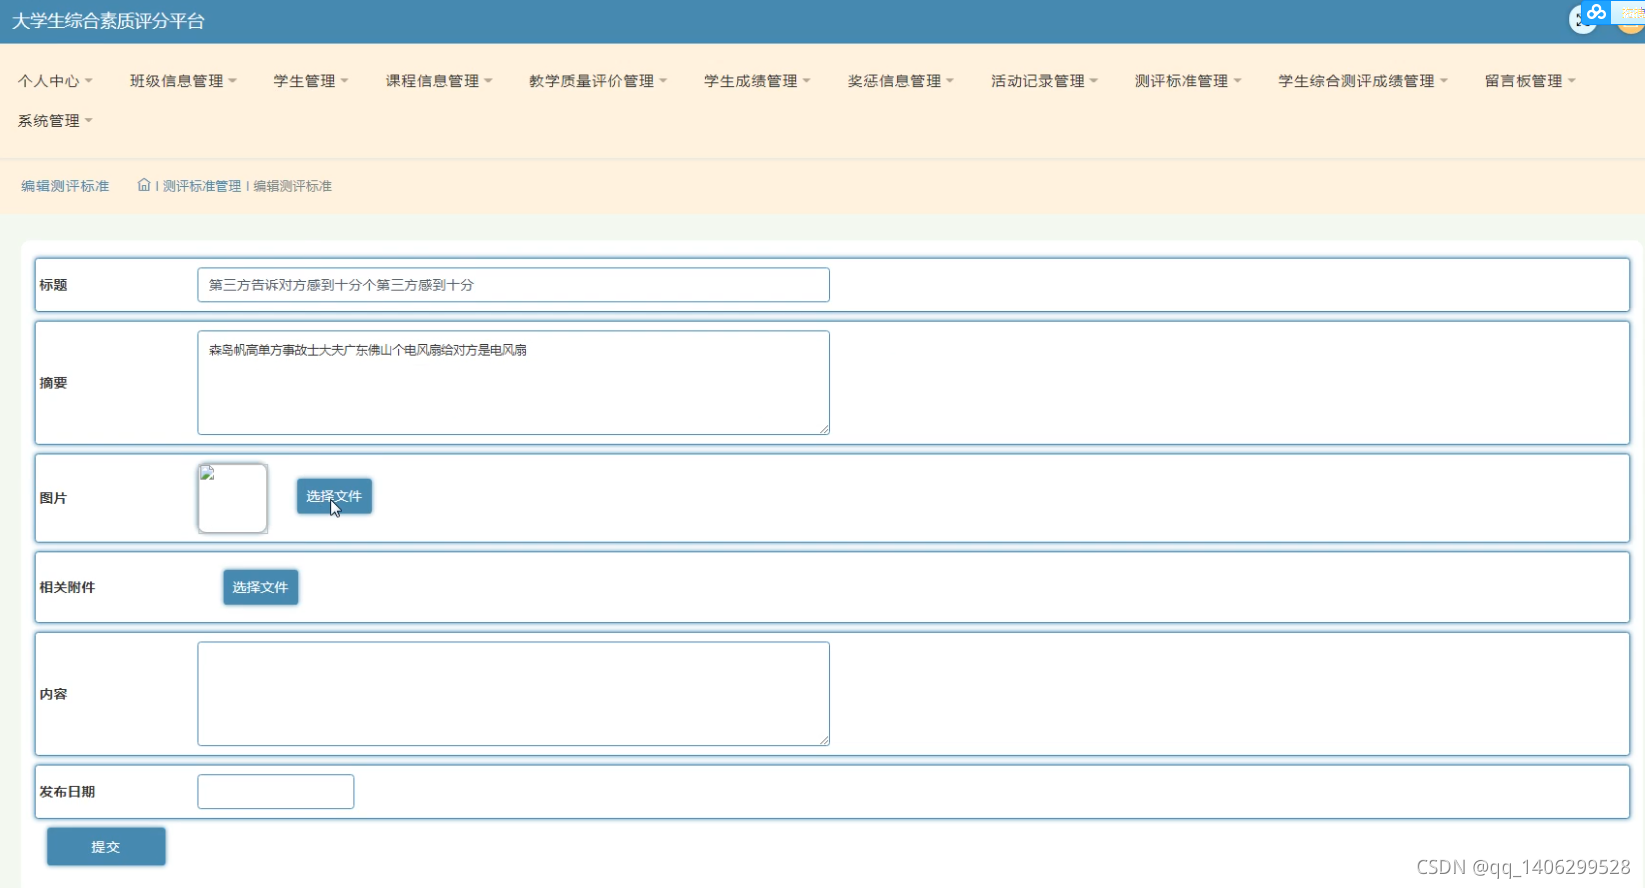
Task: Click 选择文件 button for 图片
Action: click(334, 496)
